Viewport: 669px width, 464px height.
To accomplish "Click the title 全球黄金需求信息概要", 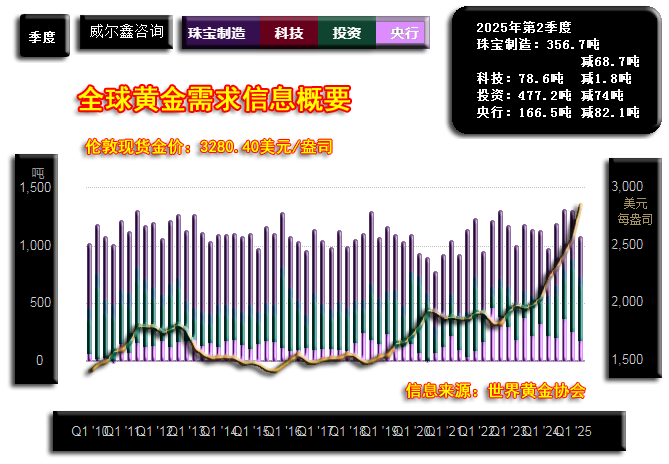I will coord(214,99).
